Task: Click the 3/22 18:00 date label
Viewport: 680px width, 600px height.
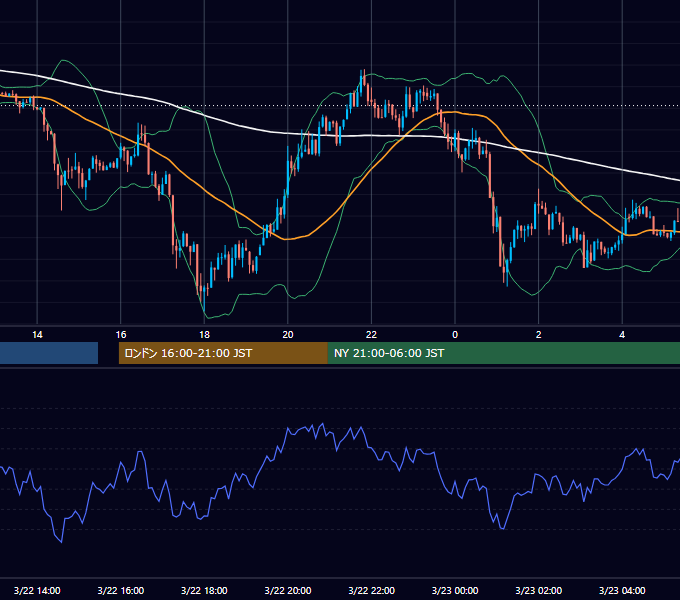Action: [x=204, y=590]
